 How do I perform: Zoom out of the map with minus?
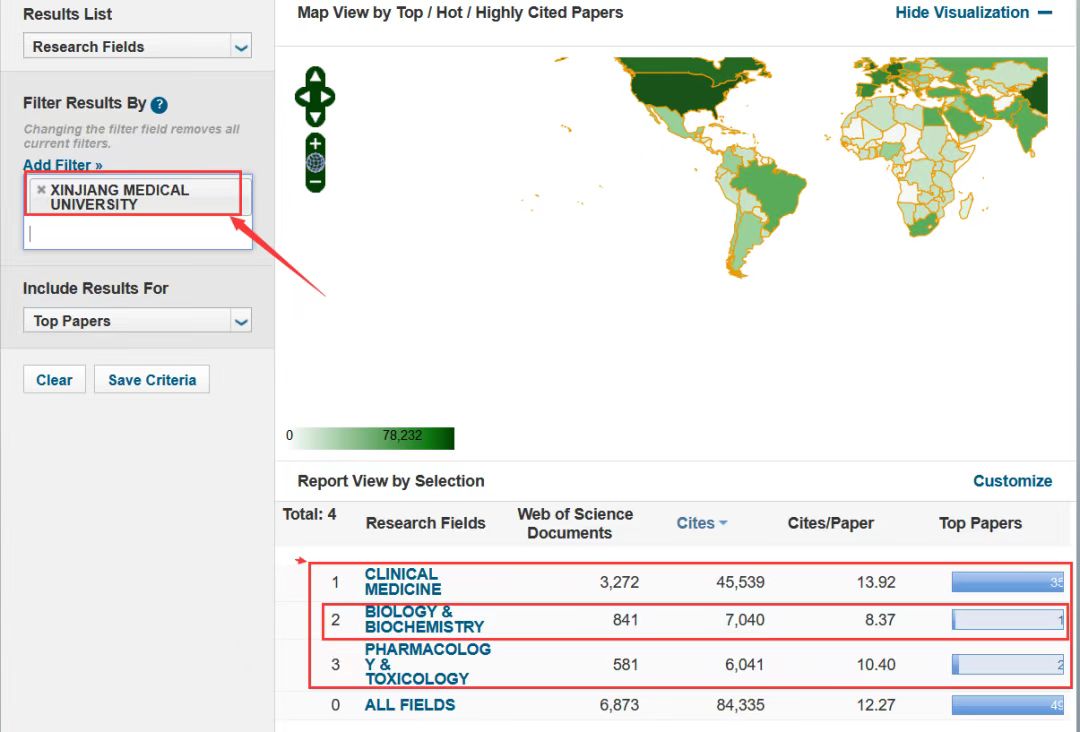point(315,182)
